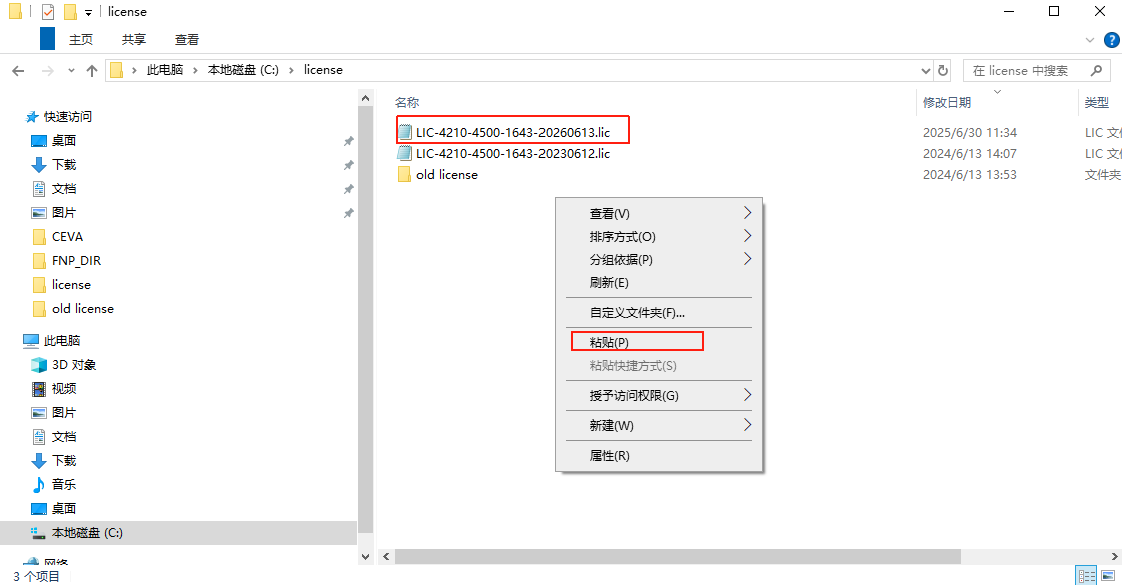Click the horizontal scrollbar right arrow
Viewport: 1122px width, 585px height.
coord(1115,556)
